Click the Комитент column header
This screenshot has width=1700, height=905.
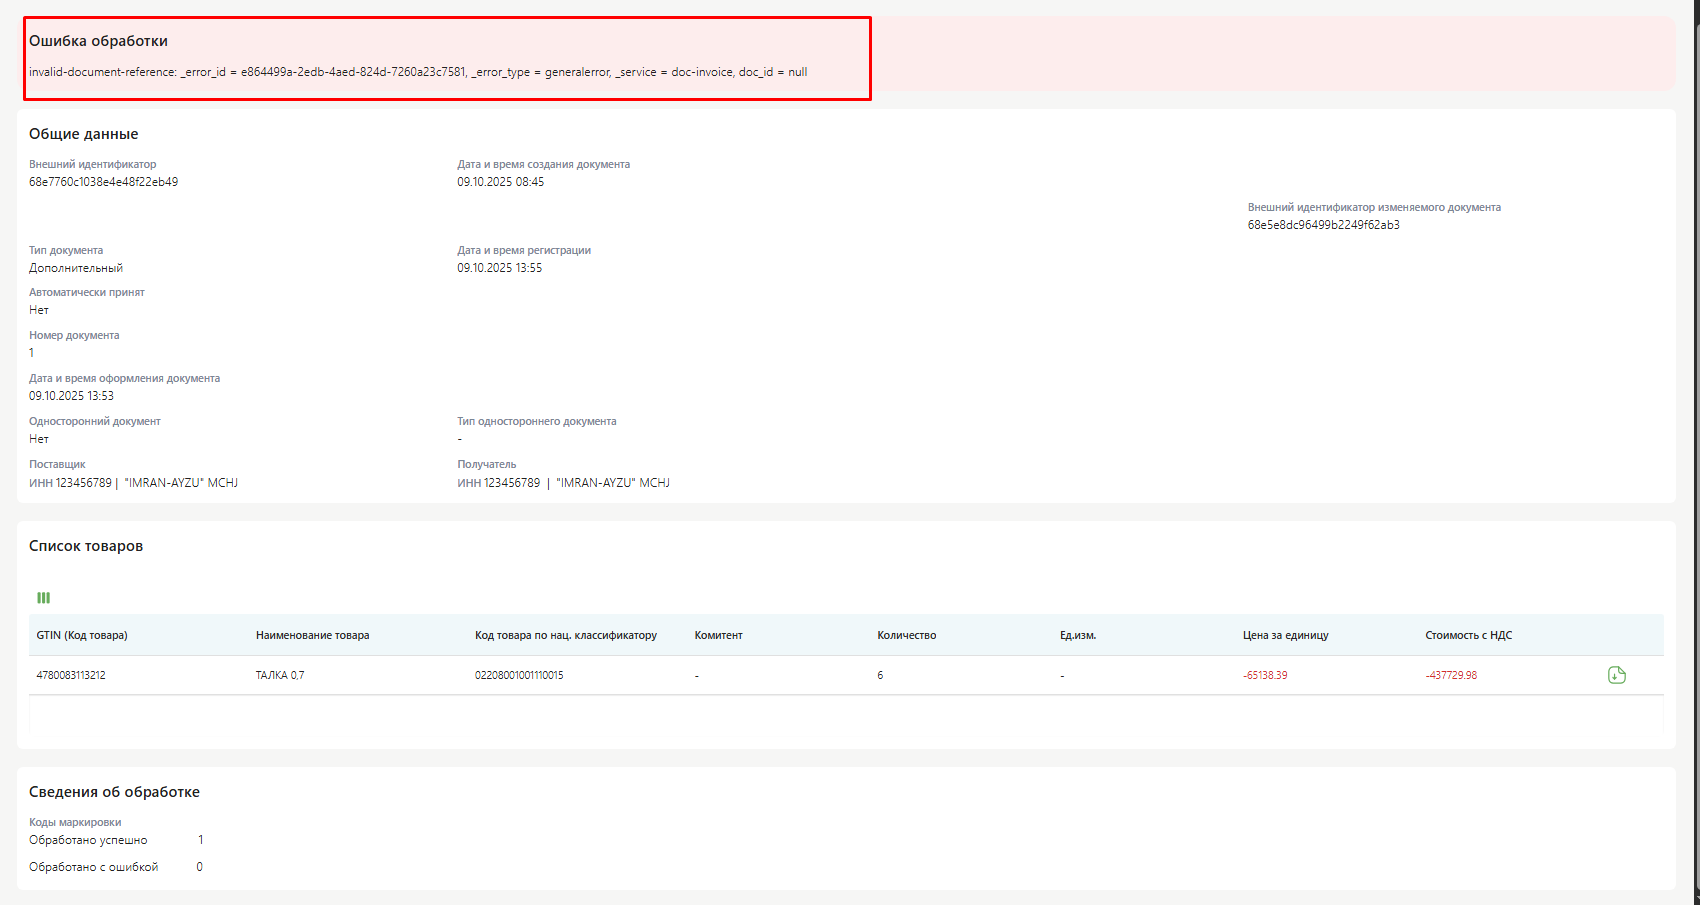click(718, 635)
